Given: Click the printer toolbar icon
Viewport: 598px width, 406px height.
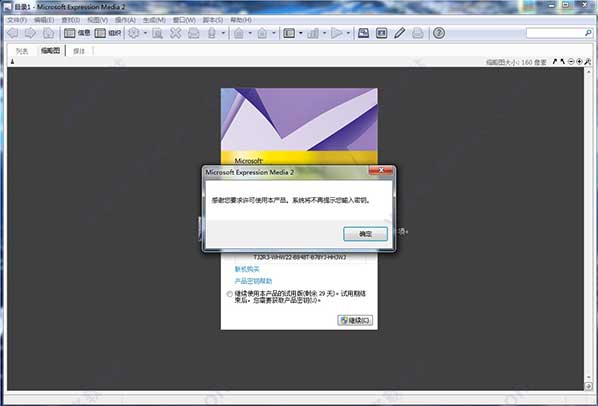Looking at the screenshot, I should pyautogui.click(x=418, y=33).
